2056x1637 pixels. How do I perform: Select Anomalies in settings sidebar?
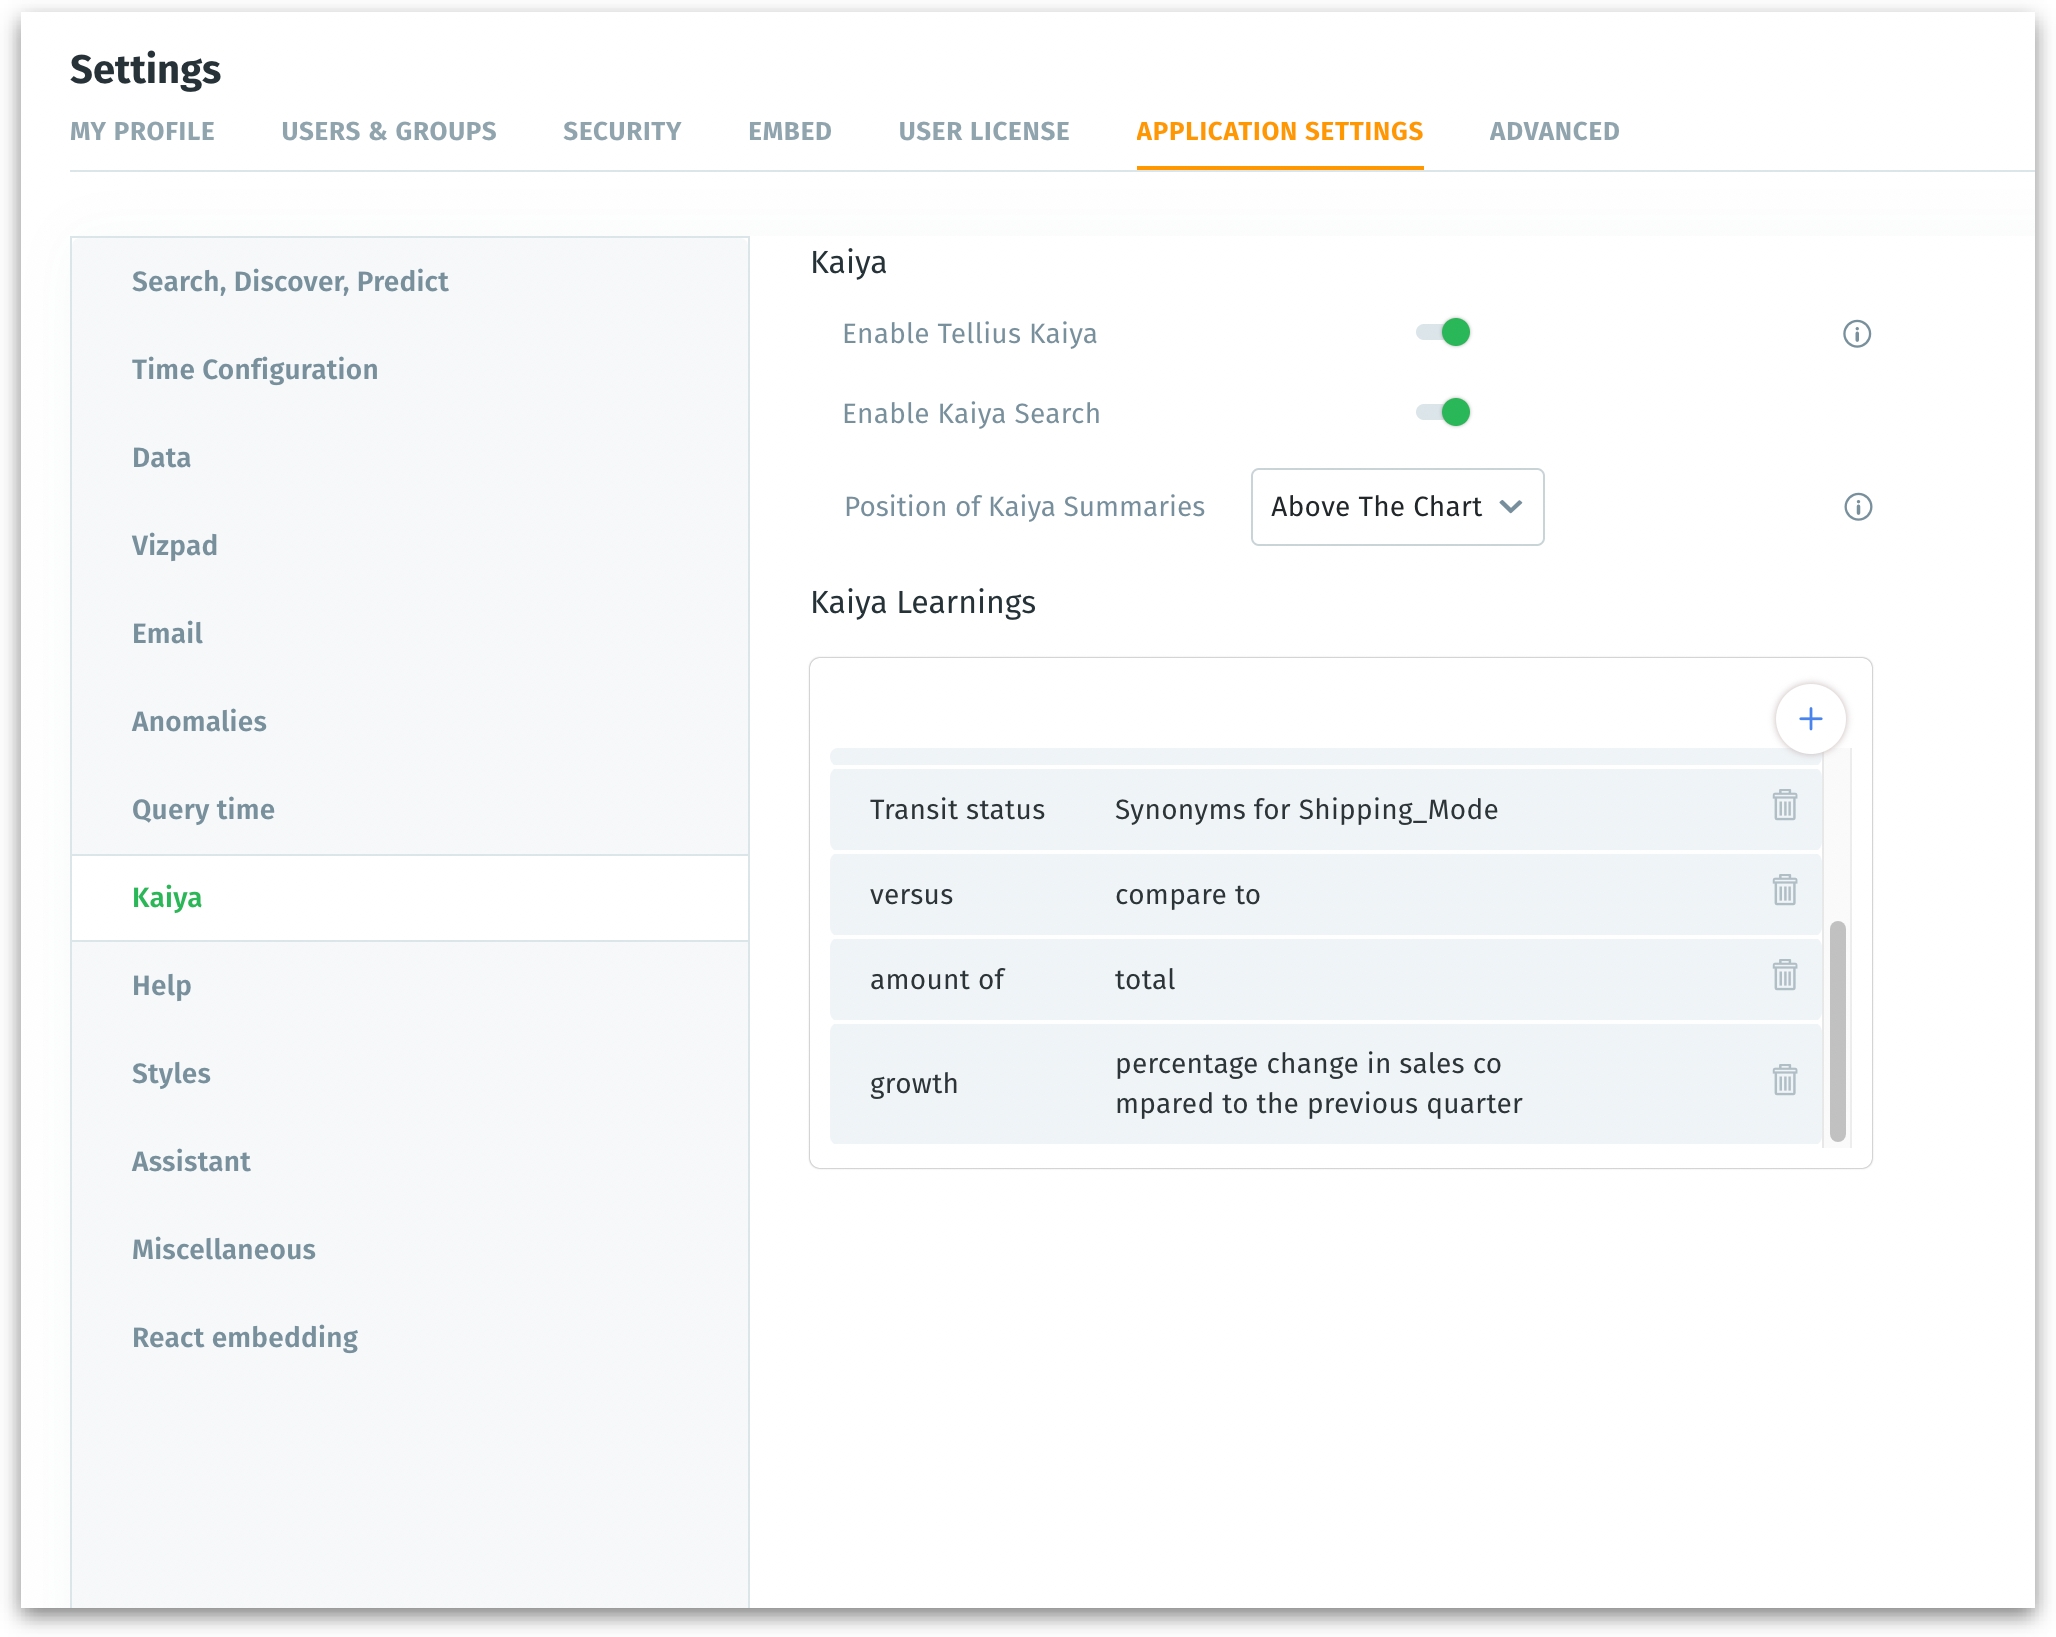(199, 721)
